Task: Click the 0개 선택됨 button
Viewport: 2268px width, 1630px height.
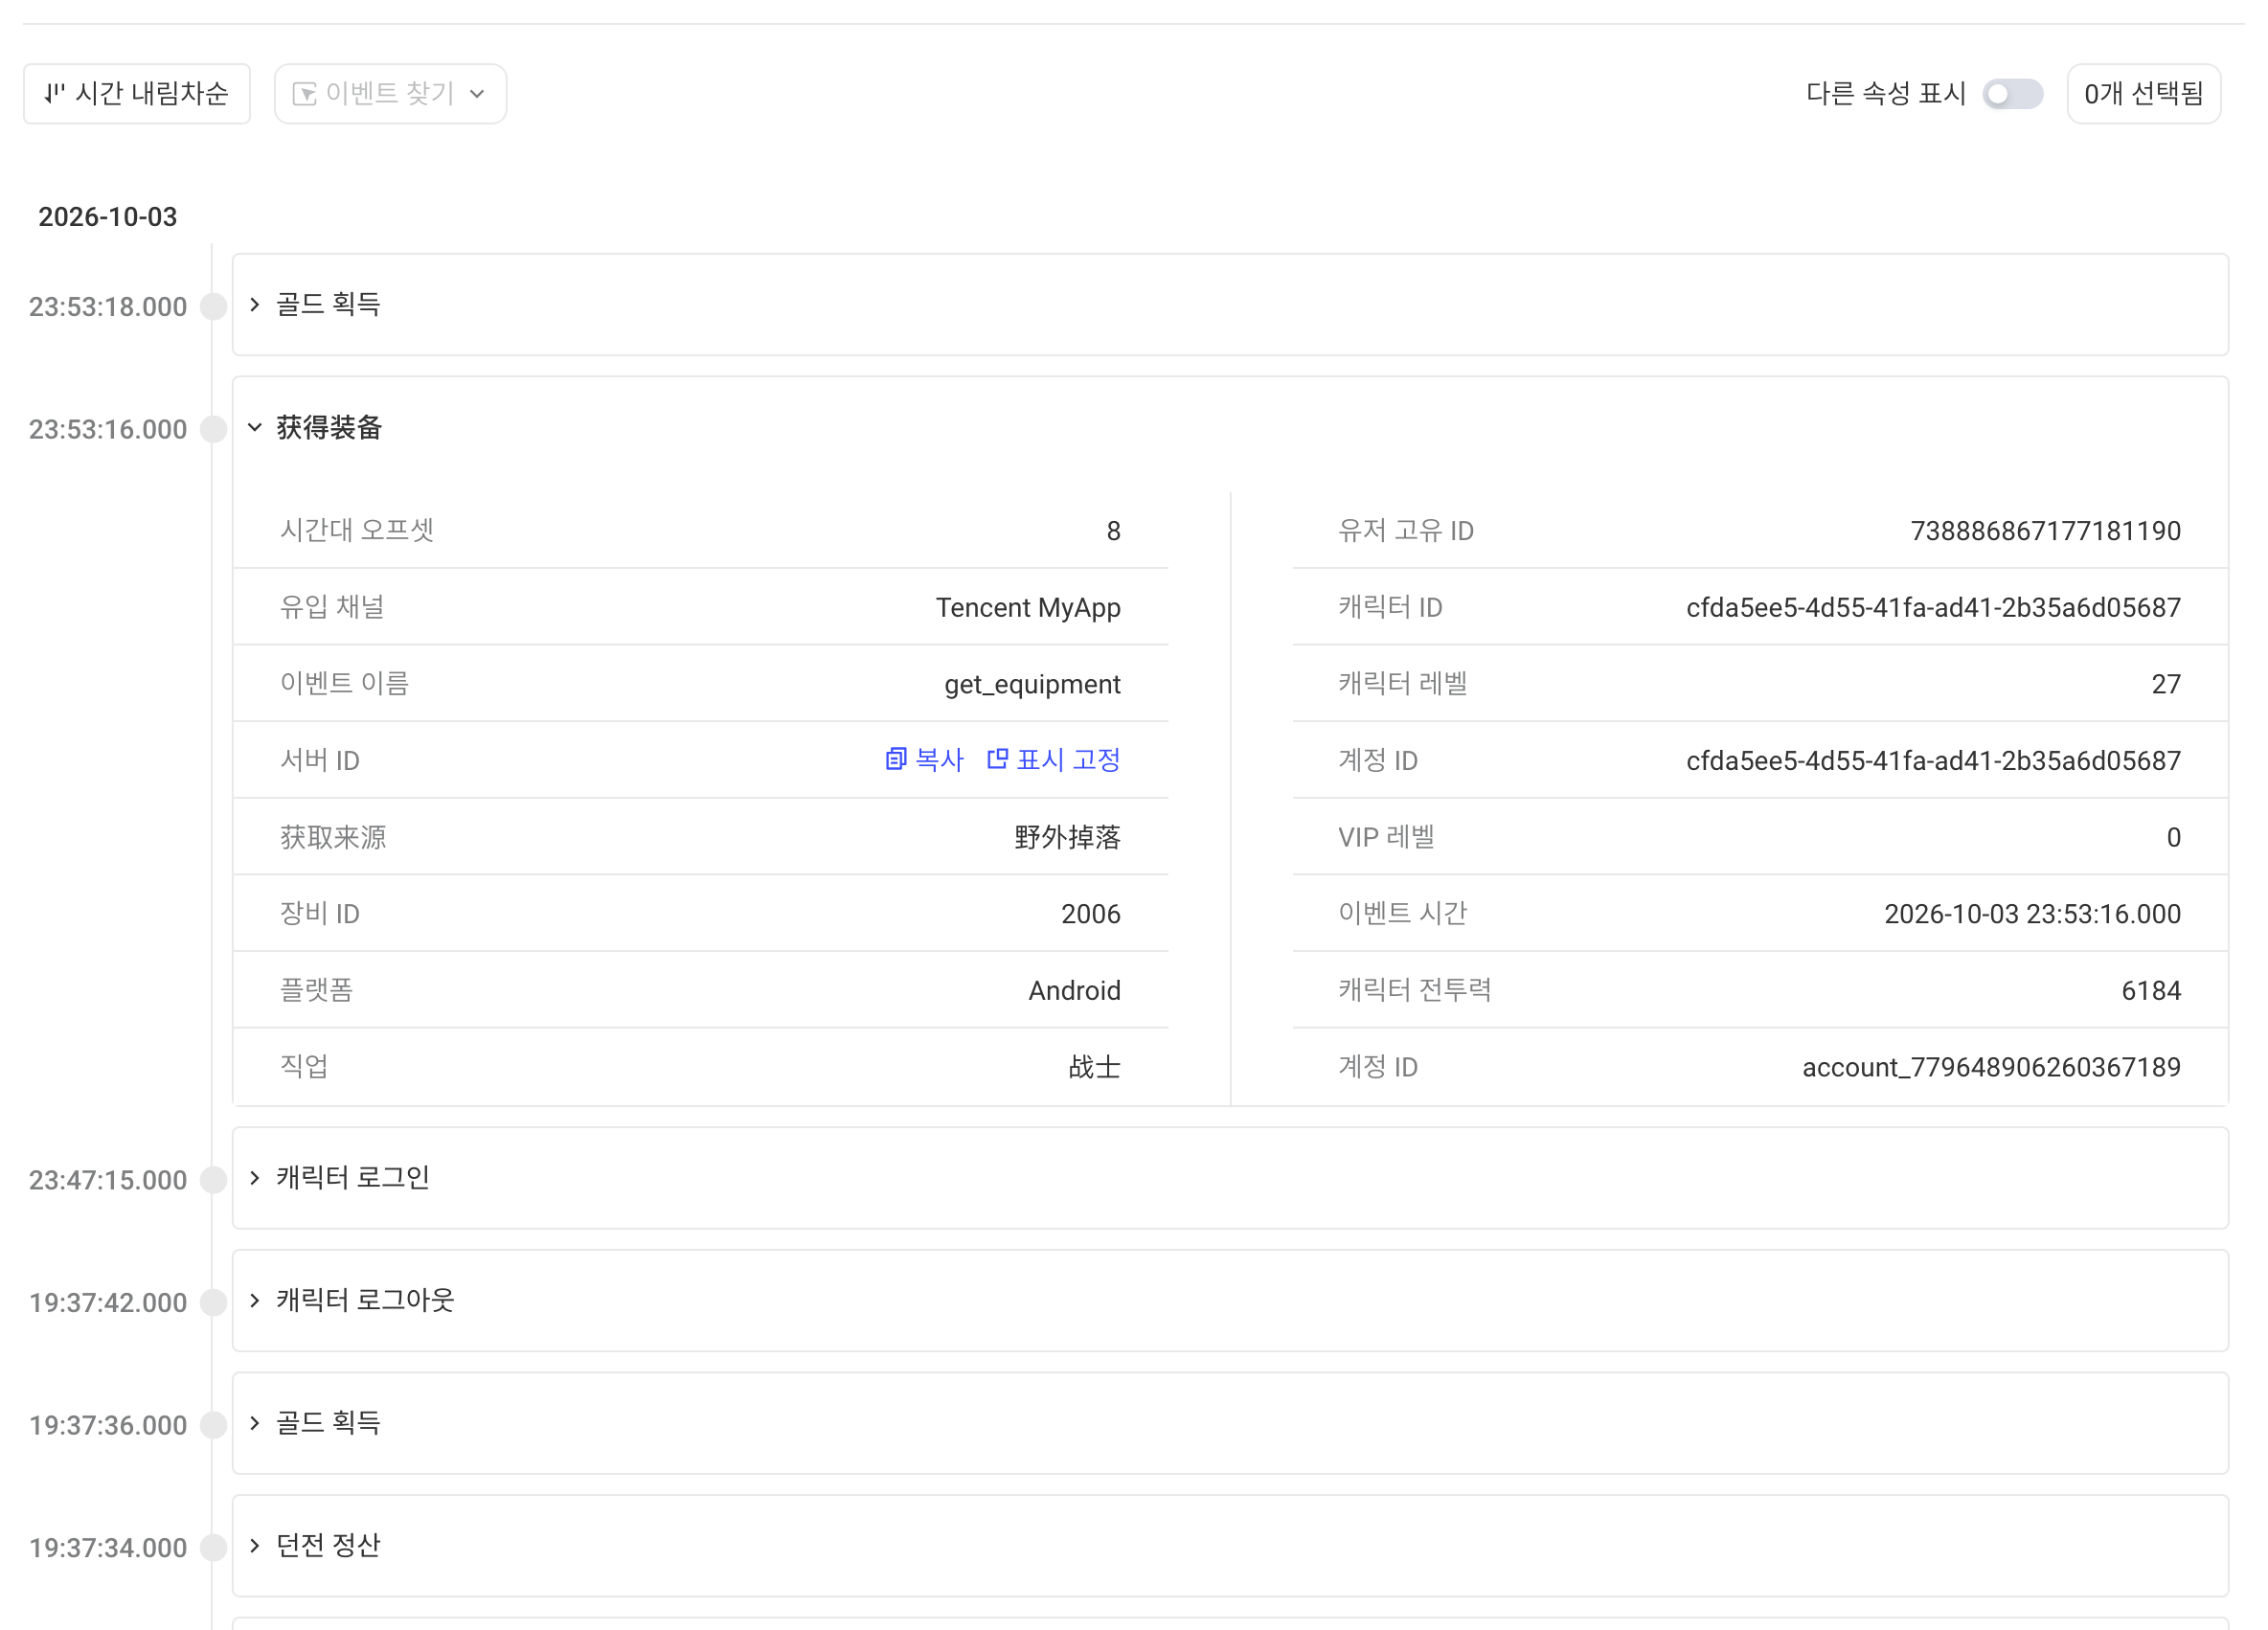Action: coord(2143,94)
